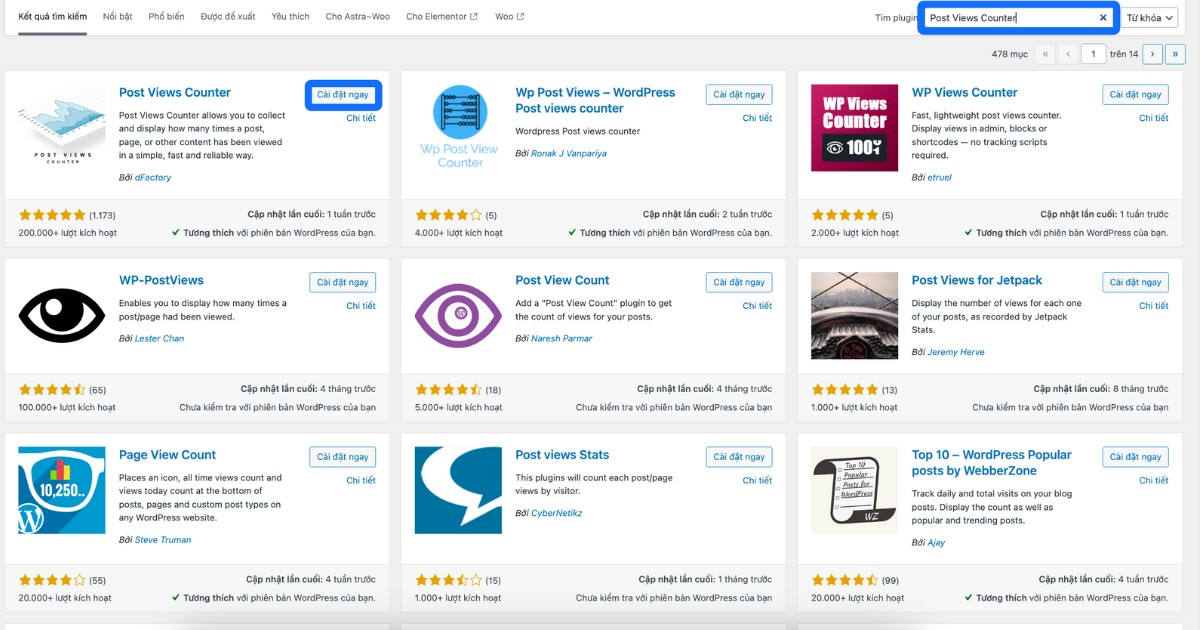Viewport: 1200px width, 630px height.
Task: Install WP Views Counter plugin now
Action: [1136, 95]
